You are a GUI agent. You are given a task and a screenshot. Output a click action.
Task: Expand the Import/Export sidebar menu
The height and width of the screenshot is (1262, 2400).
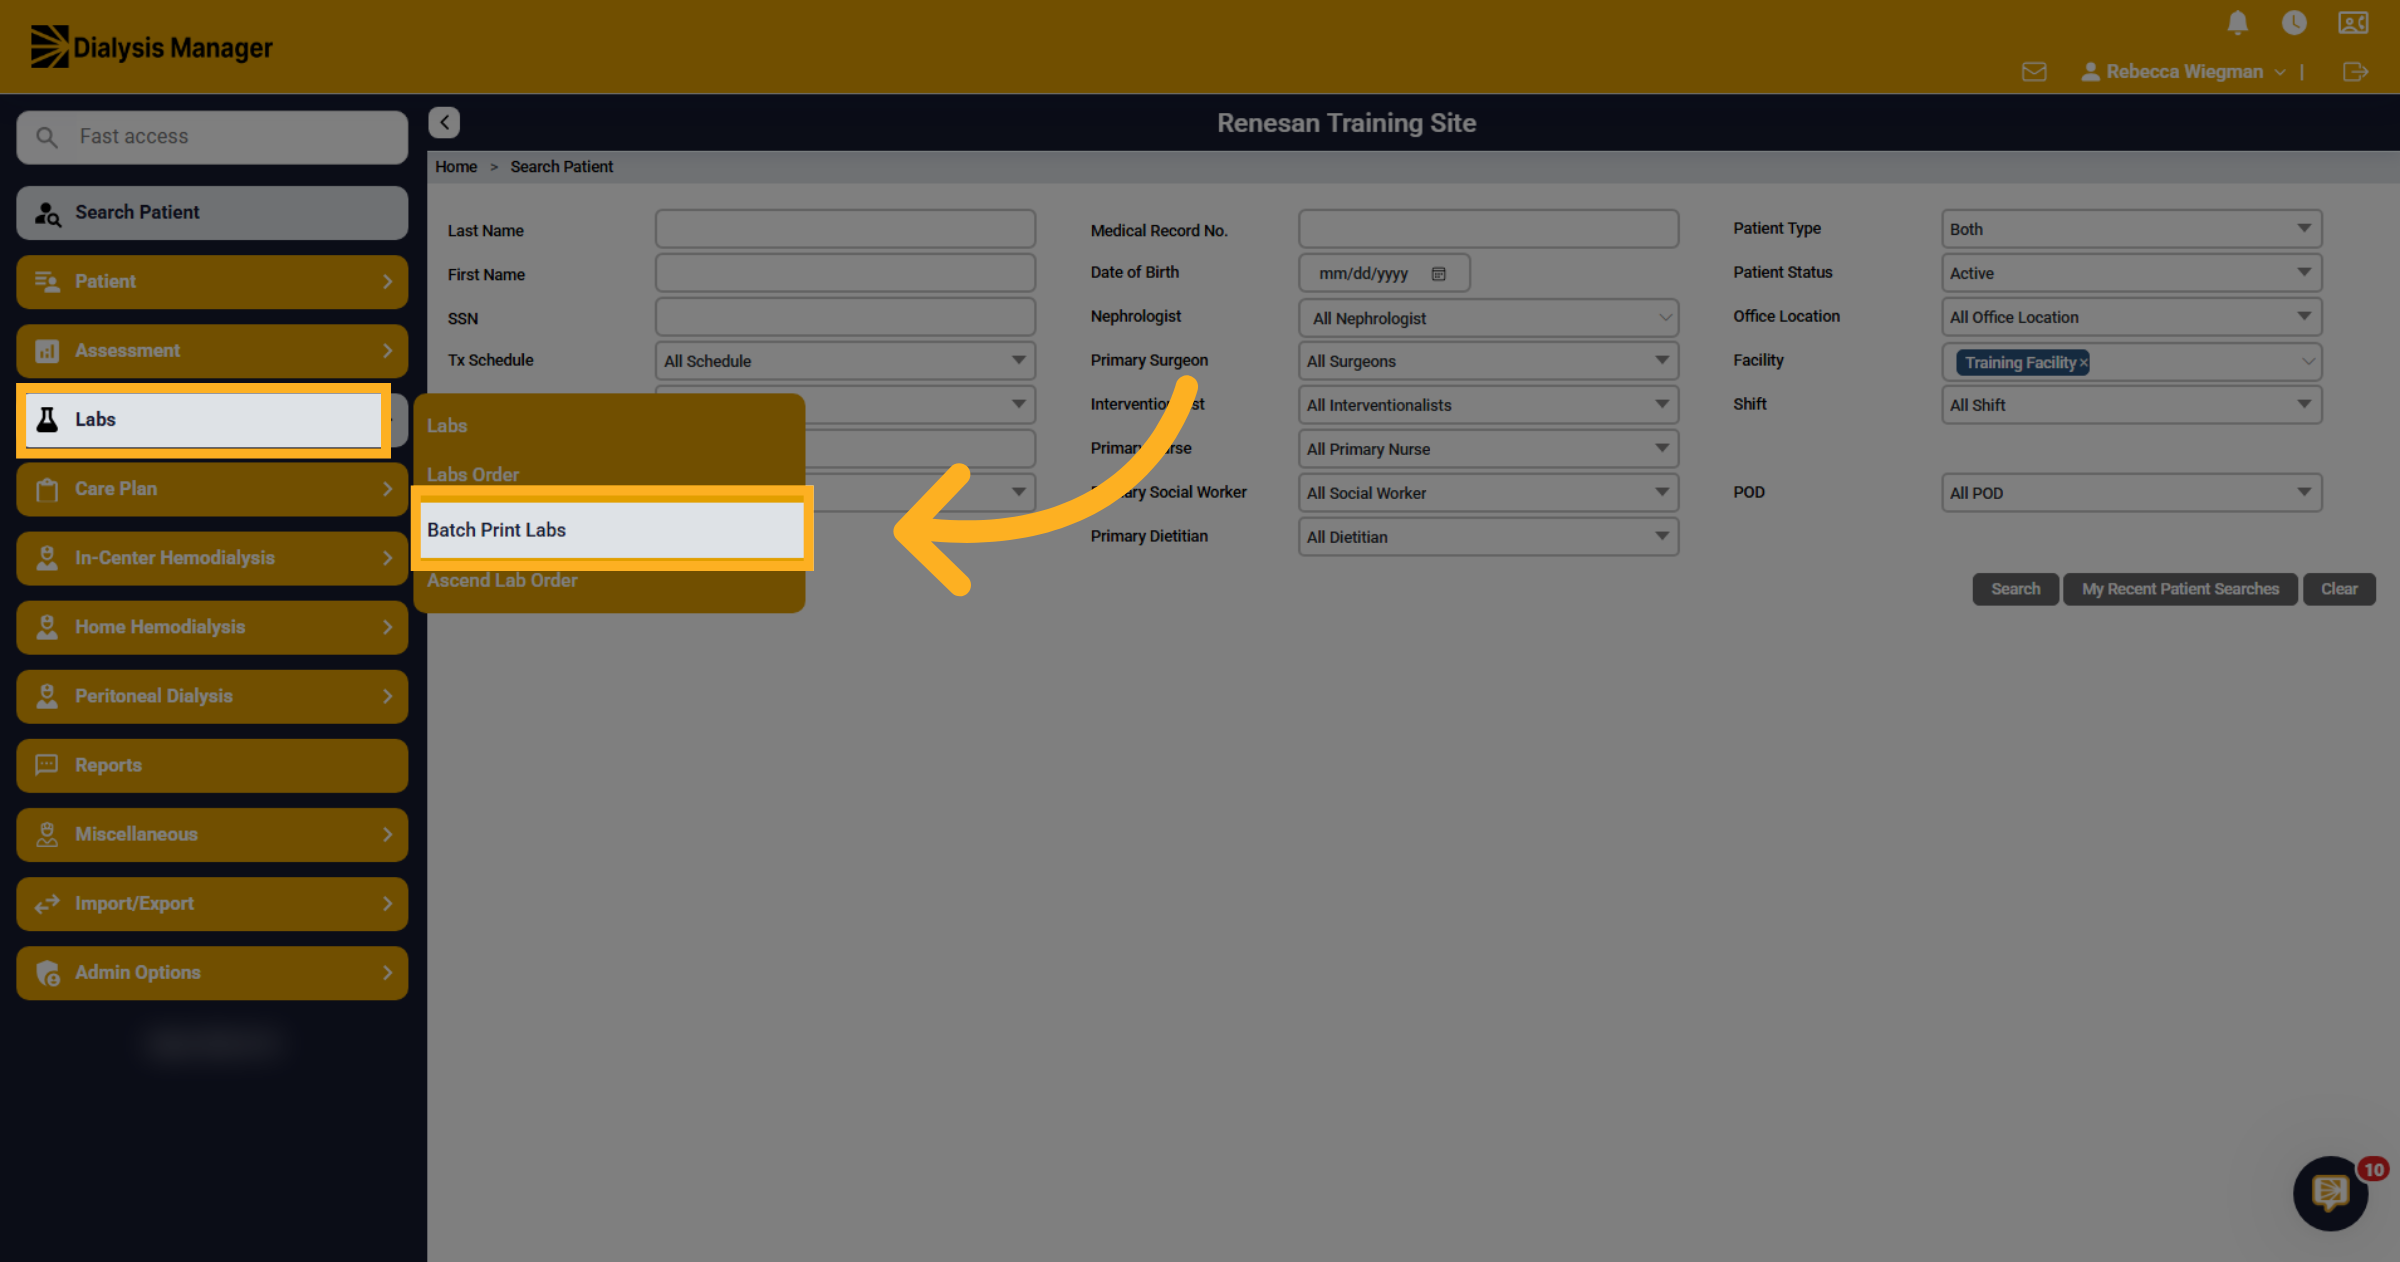[x=212, y=904]
